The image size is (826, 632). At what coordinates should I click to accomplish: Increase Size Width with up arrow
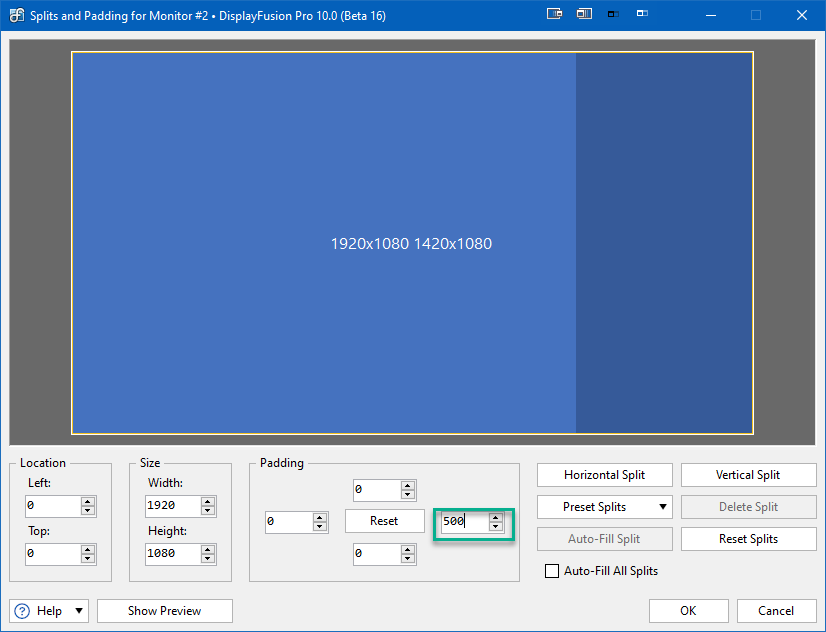208,501
